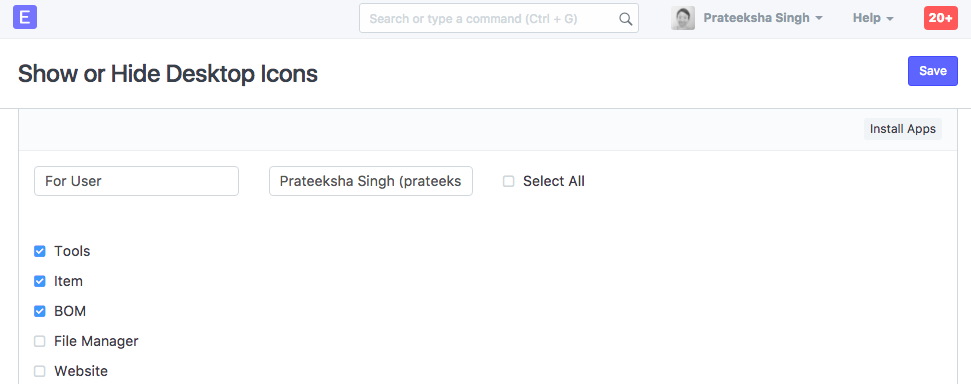Click the Install Apps button

[903, 129]
